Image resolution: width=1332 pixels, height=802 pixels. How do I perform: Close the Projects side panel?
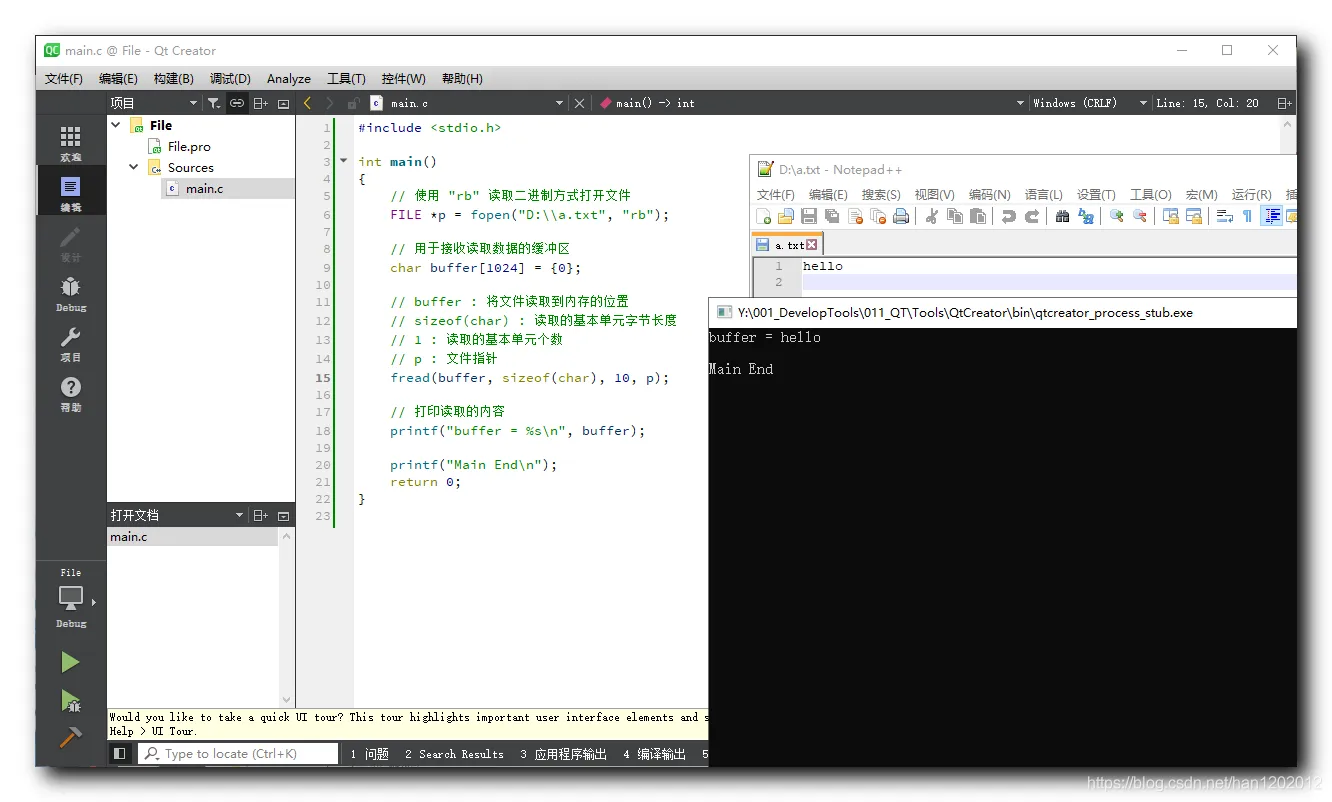(283, 103)
